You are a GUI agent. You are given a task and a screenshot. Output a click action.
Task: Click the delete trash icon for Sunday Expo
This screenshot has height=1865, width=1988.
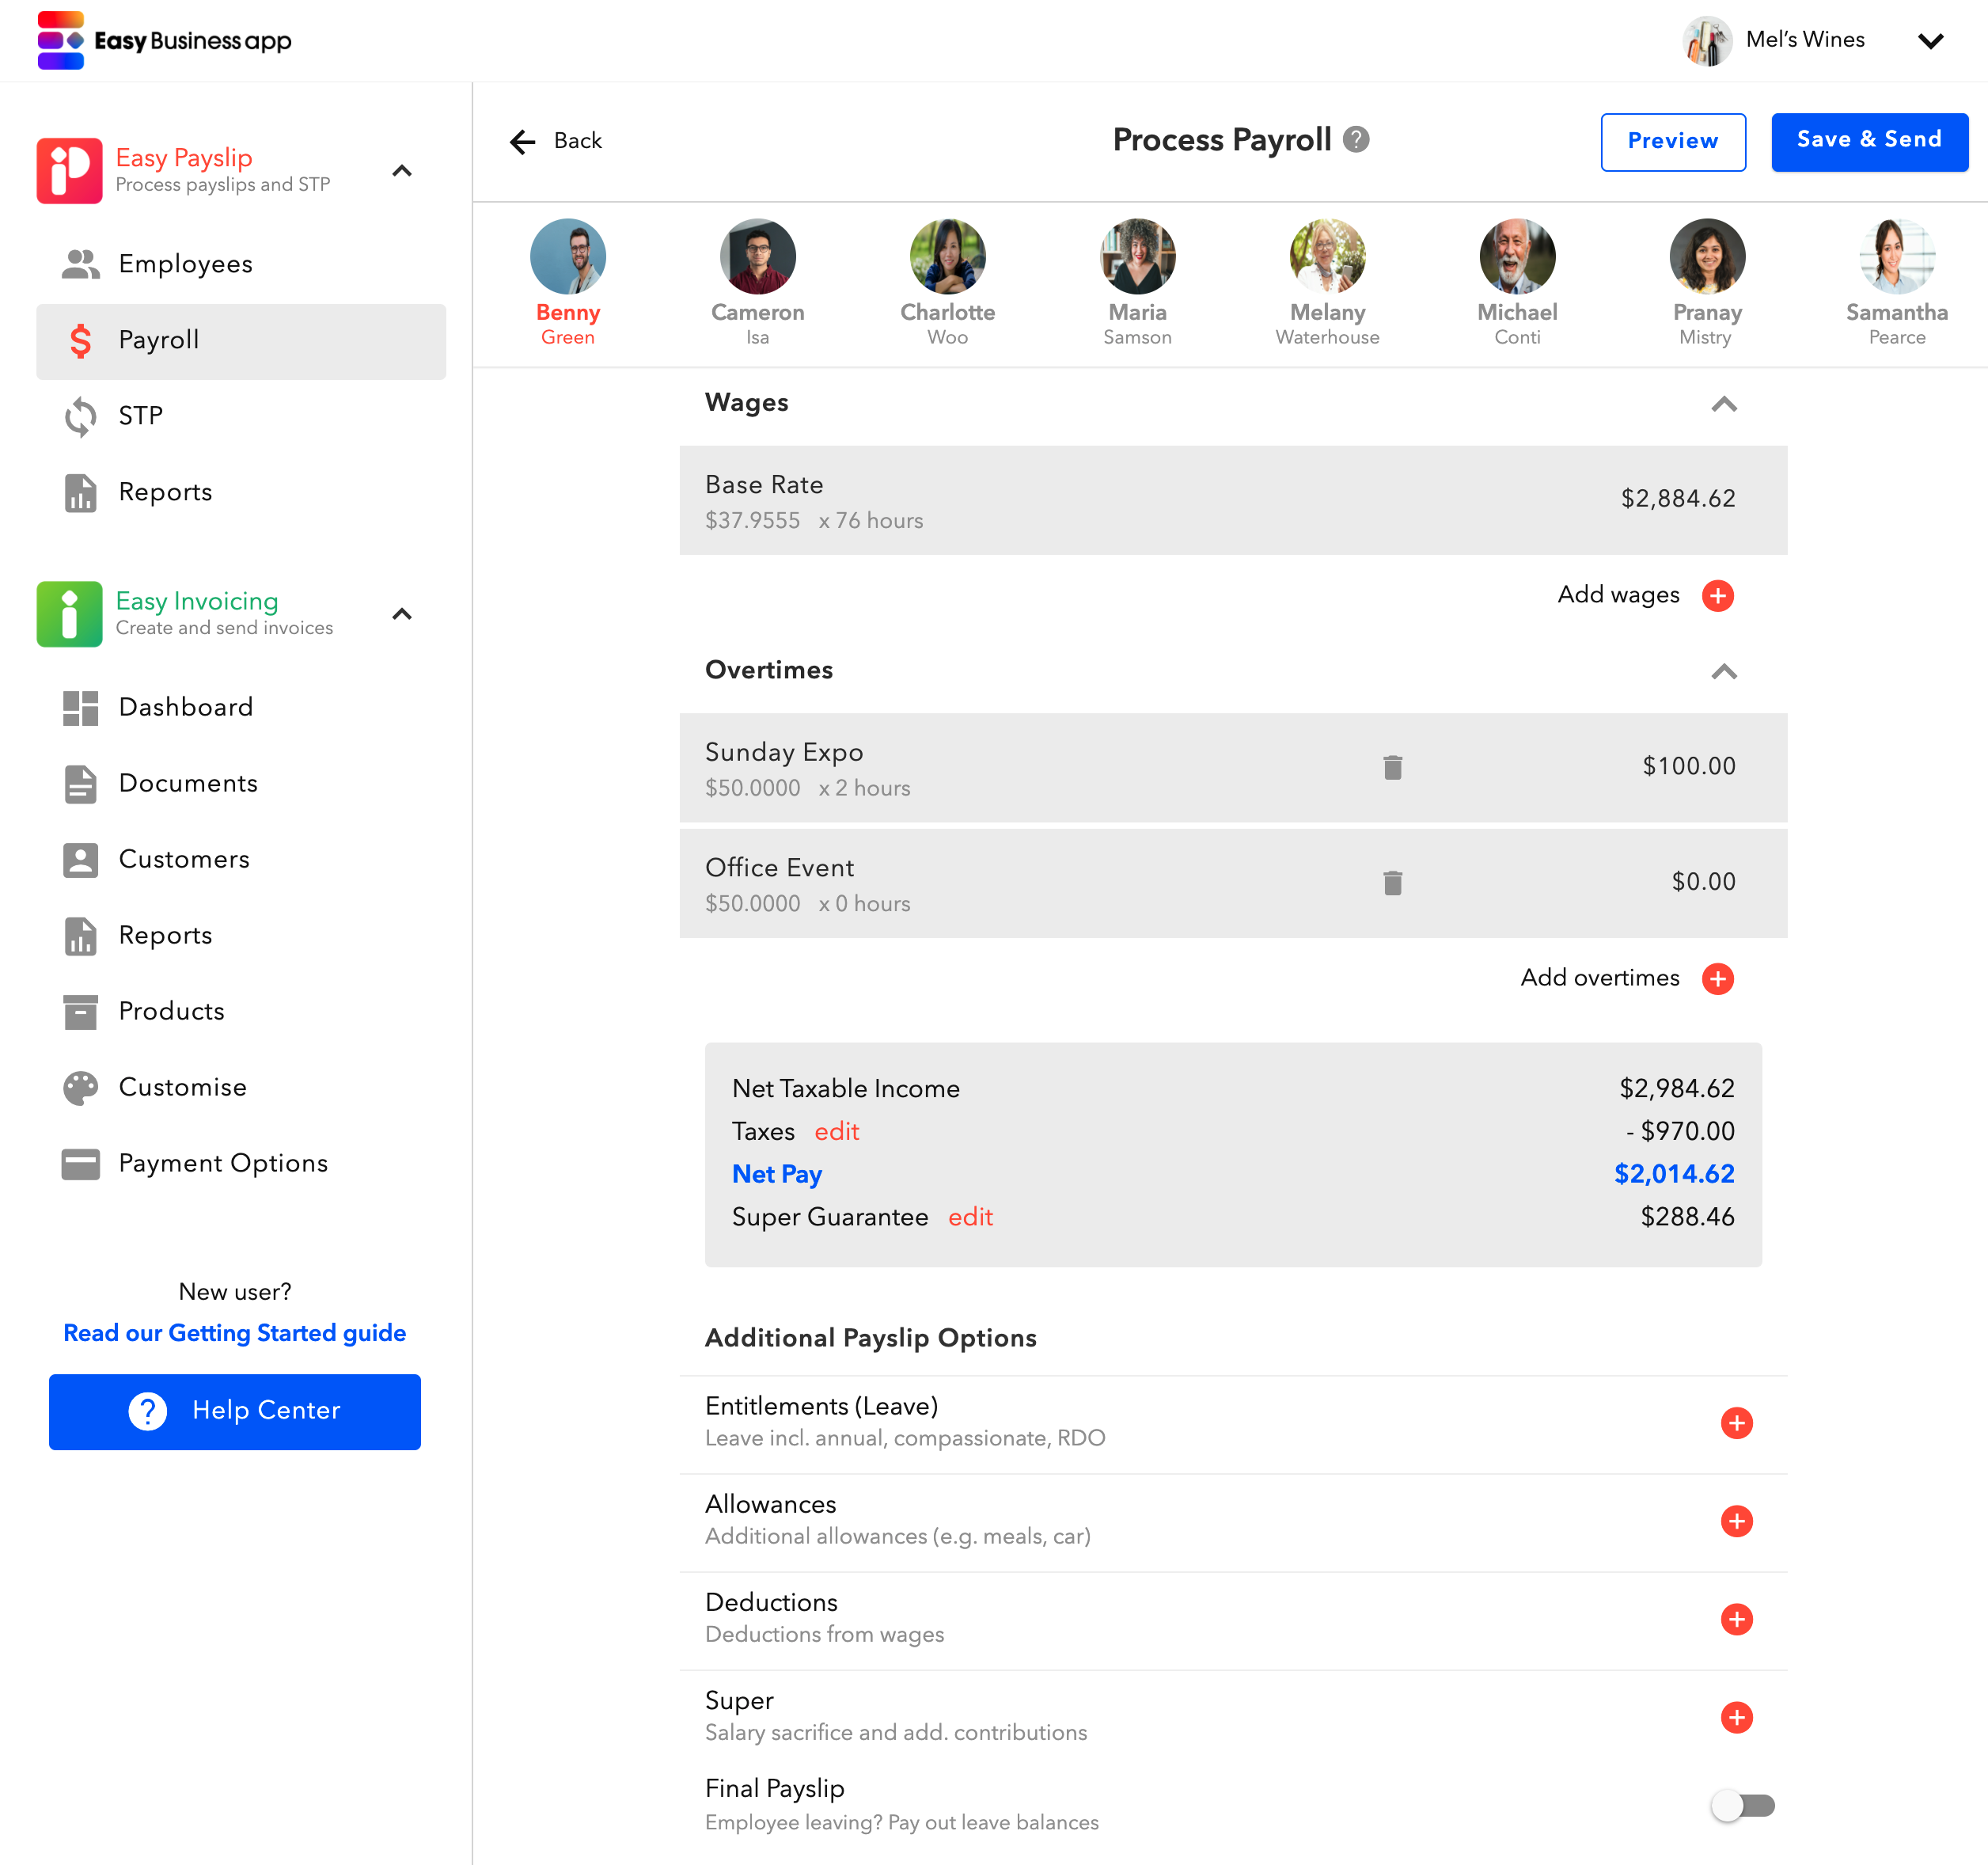[1394, 768]
